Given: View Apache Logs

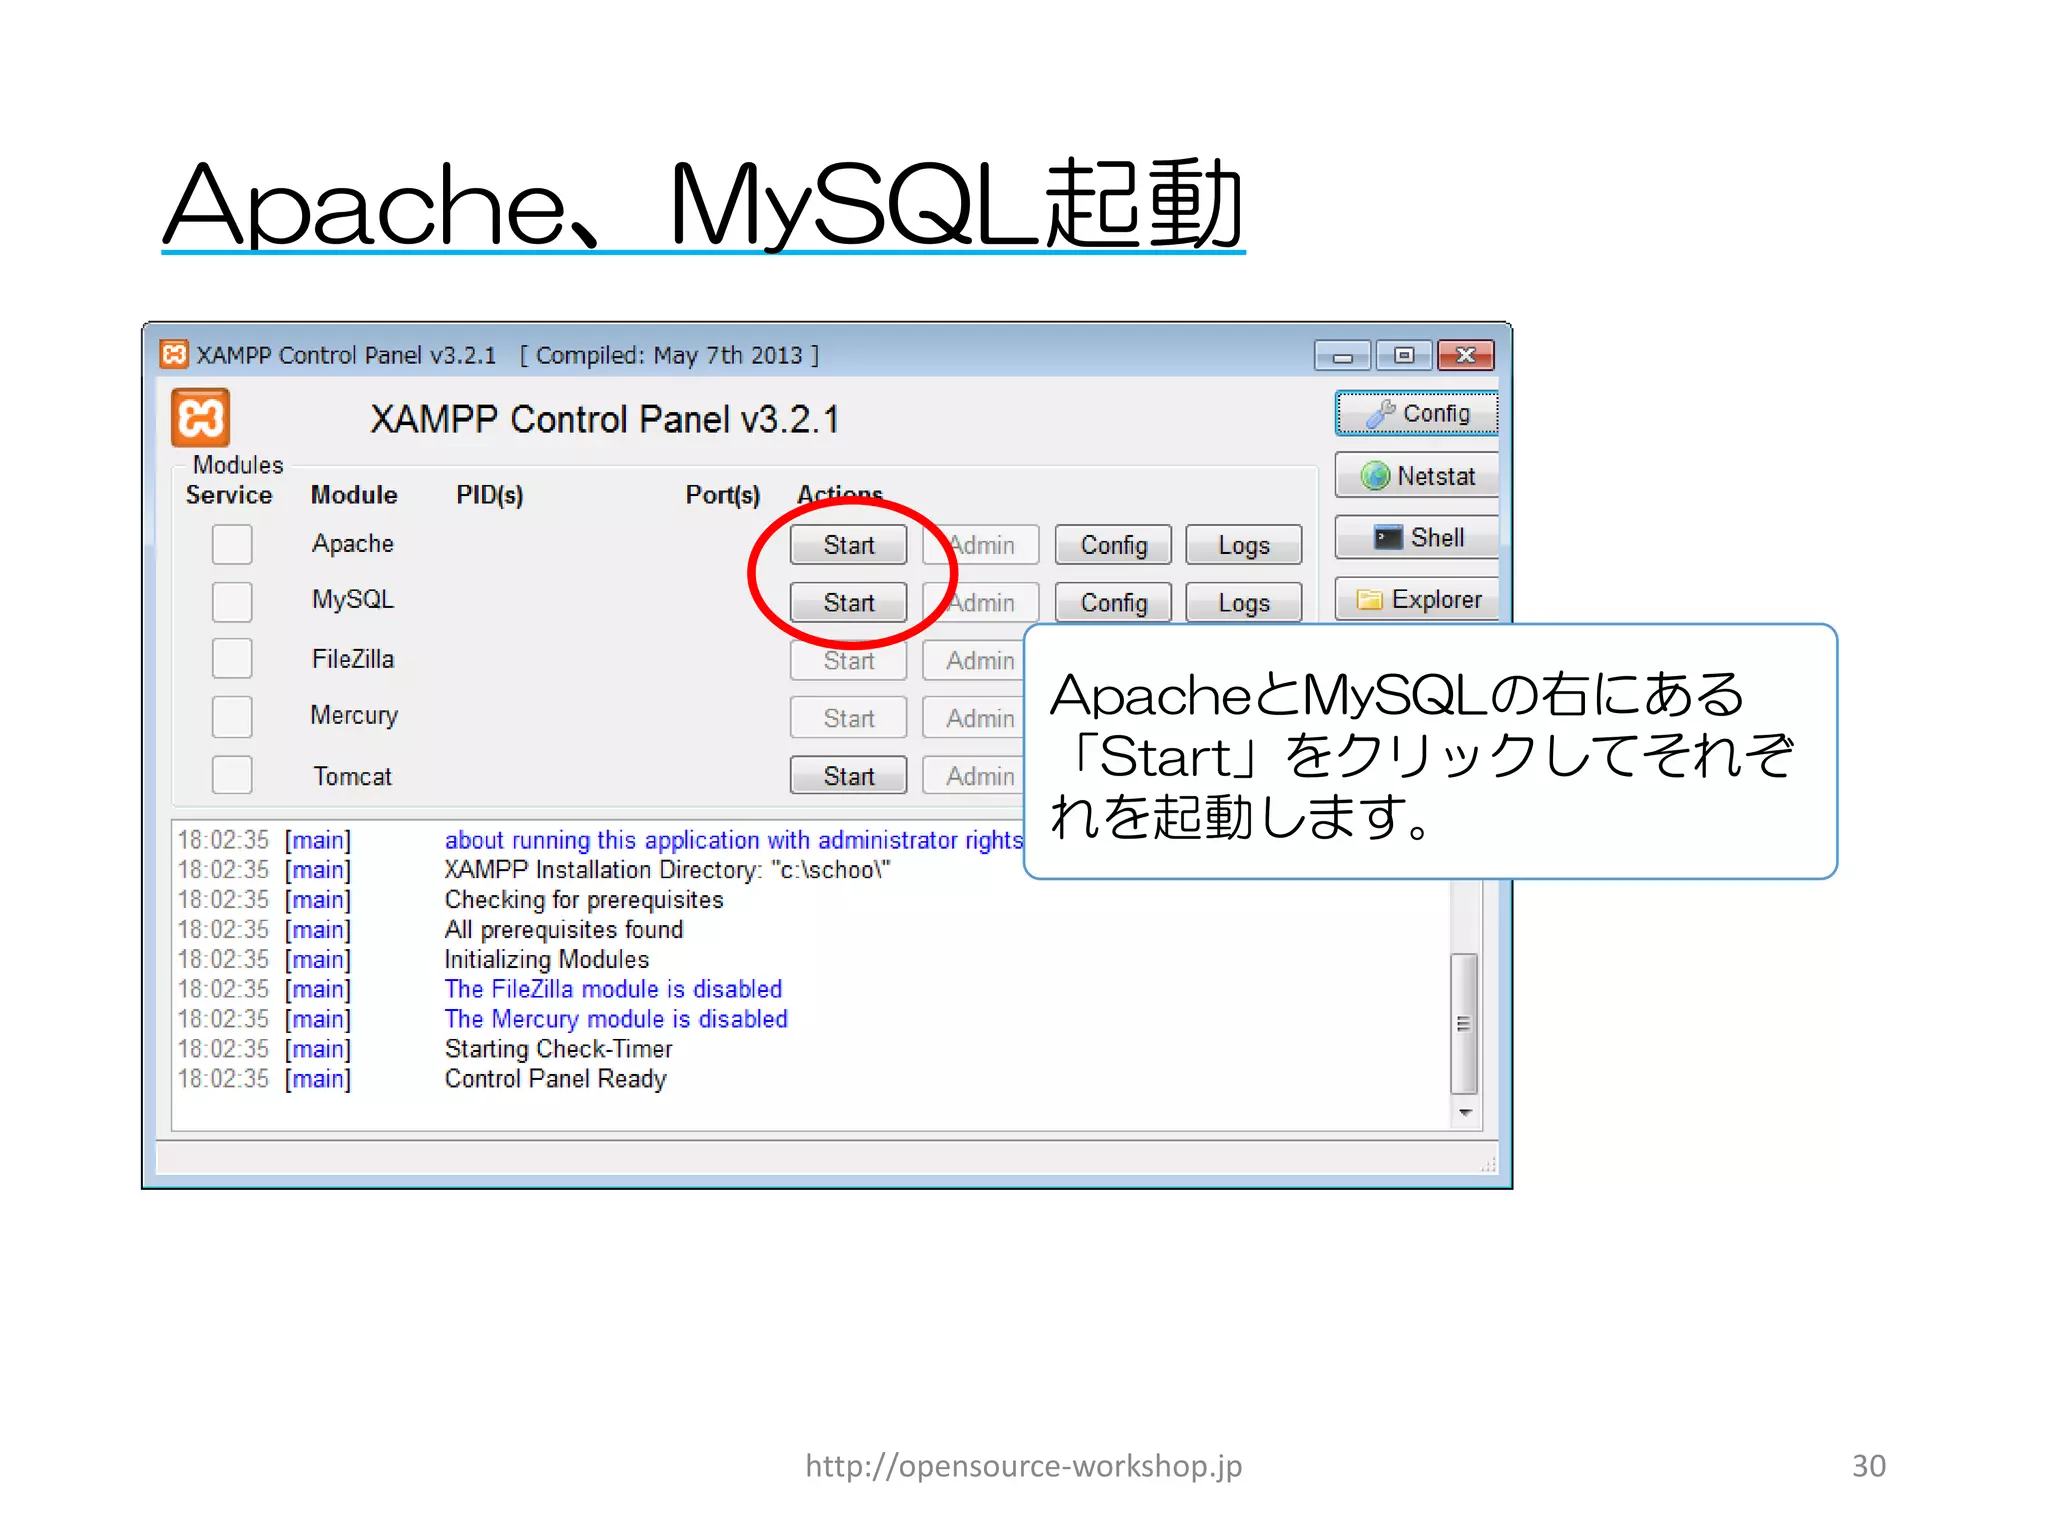Looking at the screenshot, I should 1244,545.
